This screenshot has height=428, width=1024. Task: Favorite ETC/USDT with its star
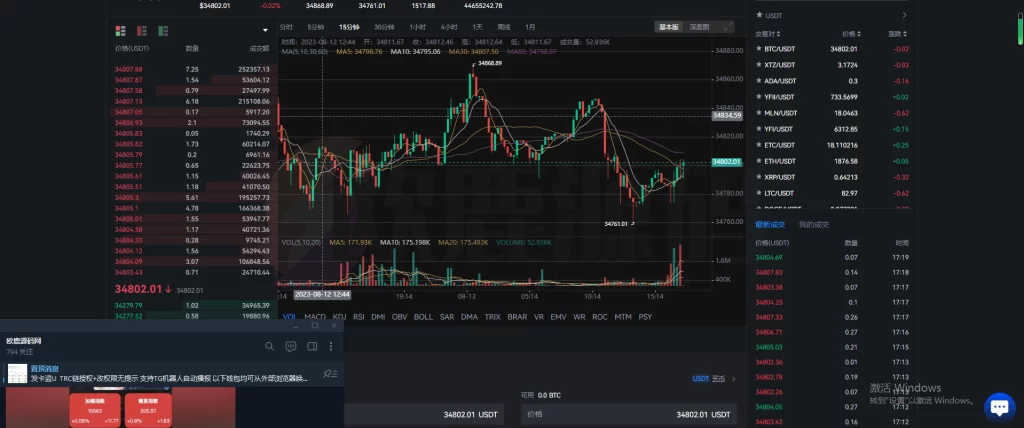click(758, 145)
